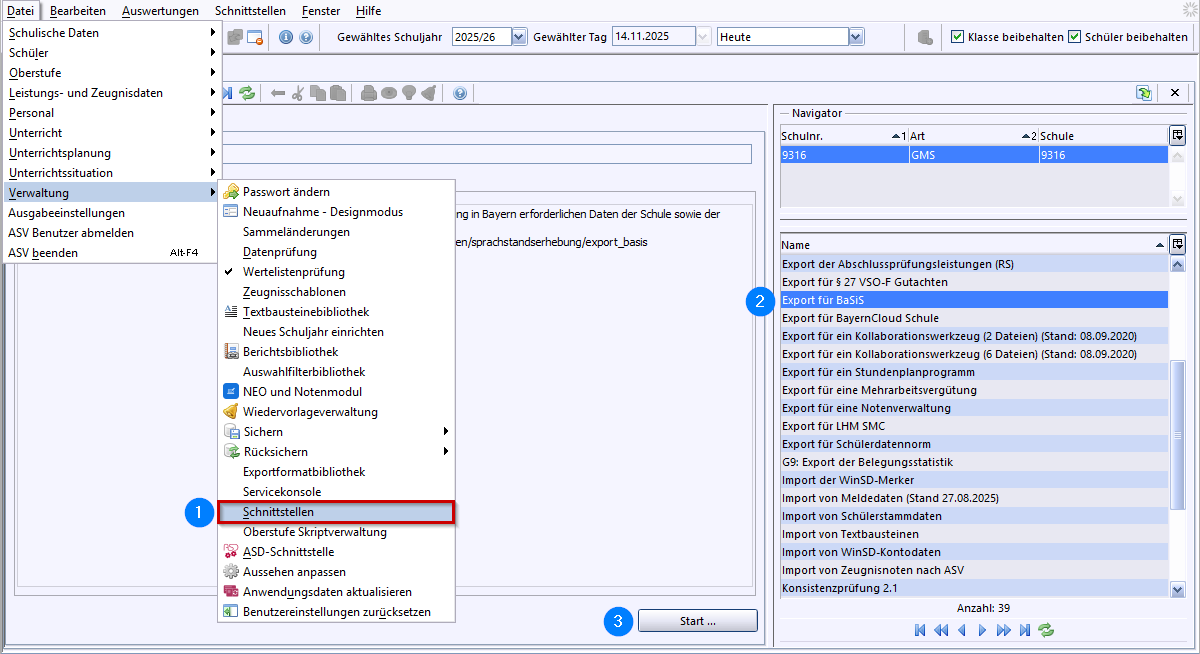Toggle Klasse beibehalten checkbox

click(x=957, y=37)
